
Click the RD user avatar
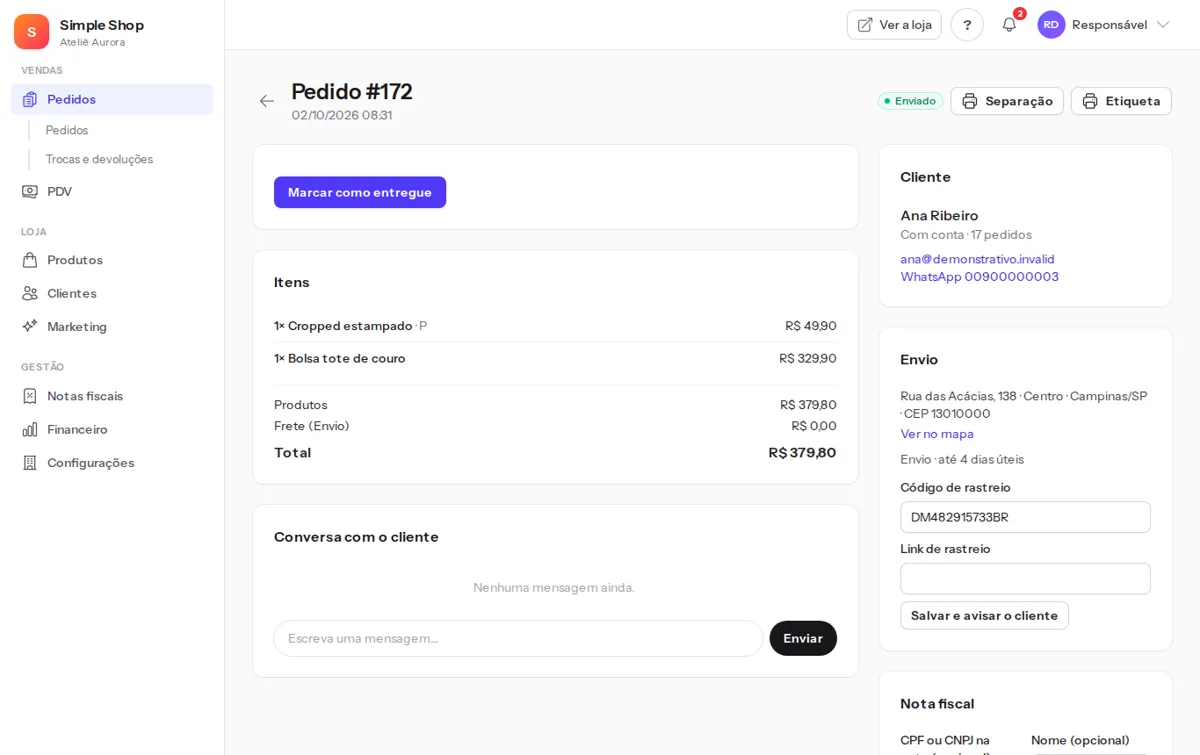(1051, 25)
